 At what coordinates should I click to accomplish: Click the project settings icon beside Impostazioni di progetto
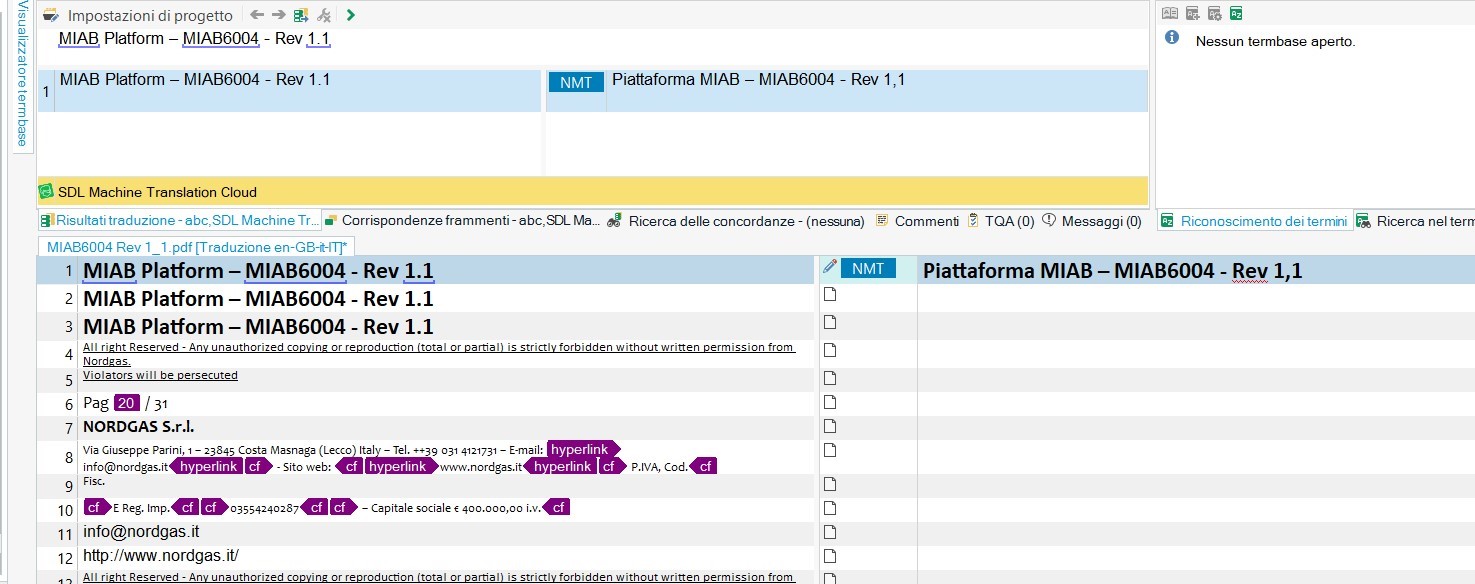click(51, 15)
